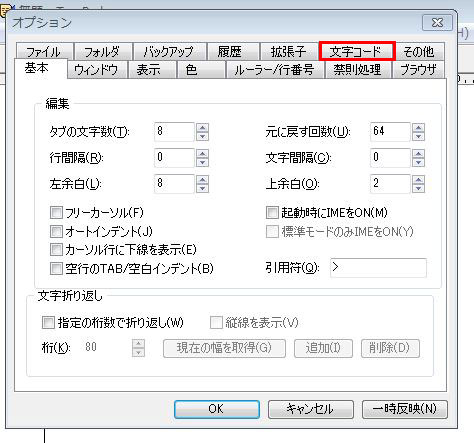This screenshot has height=443, width=474.
Task: Switch to the バックアップ tab
Action: [169, 52]
